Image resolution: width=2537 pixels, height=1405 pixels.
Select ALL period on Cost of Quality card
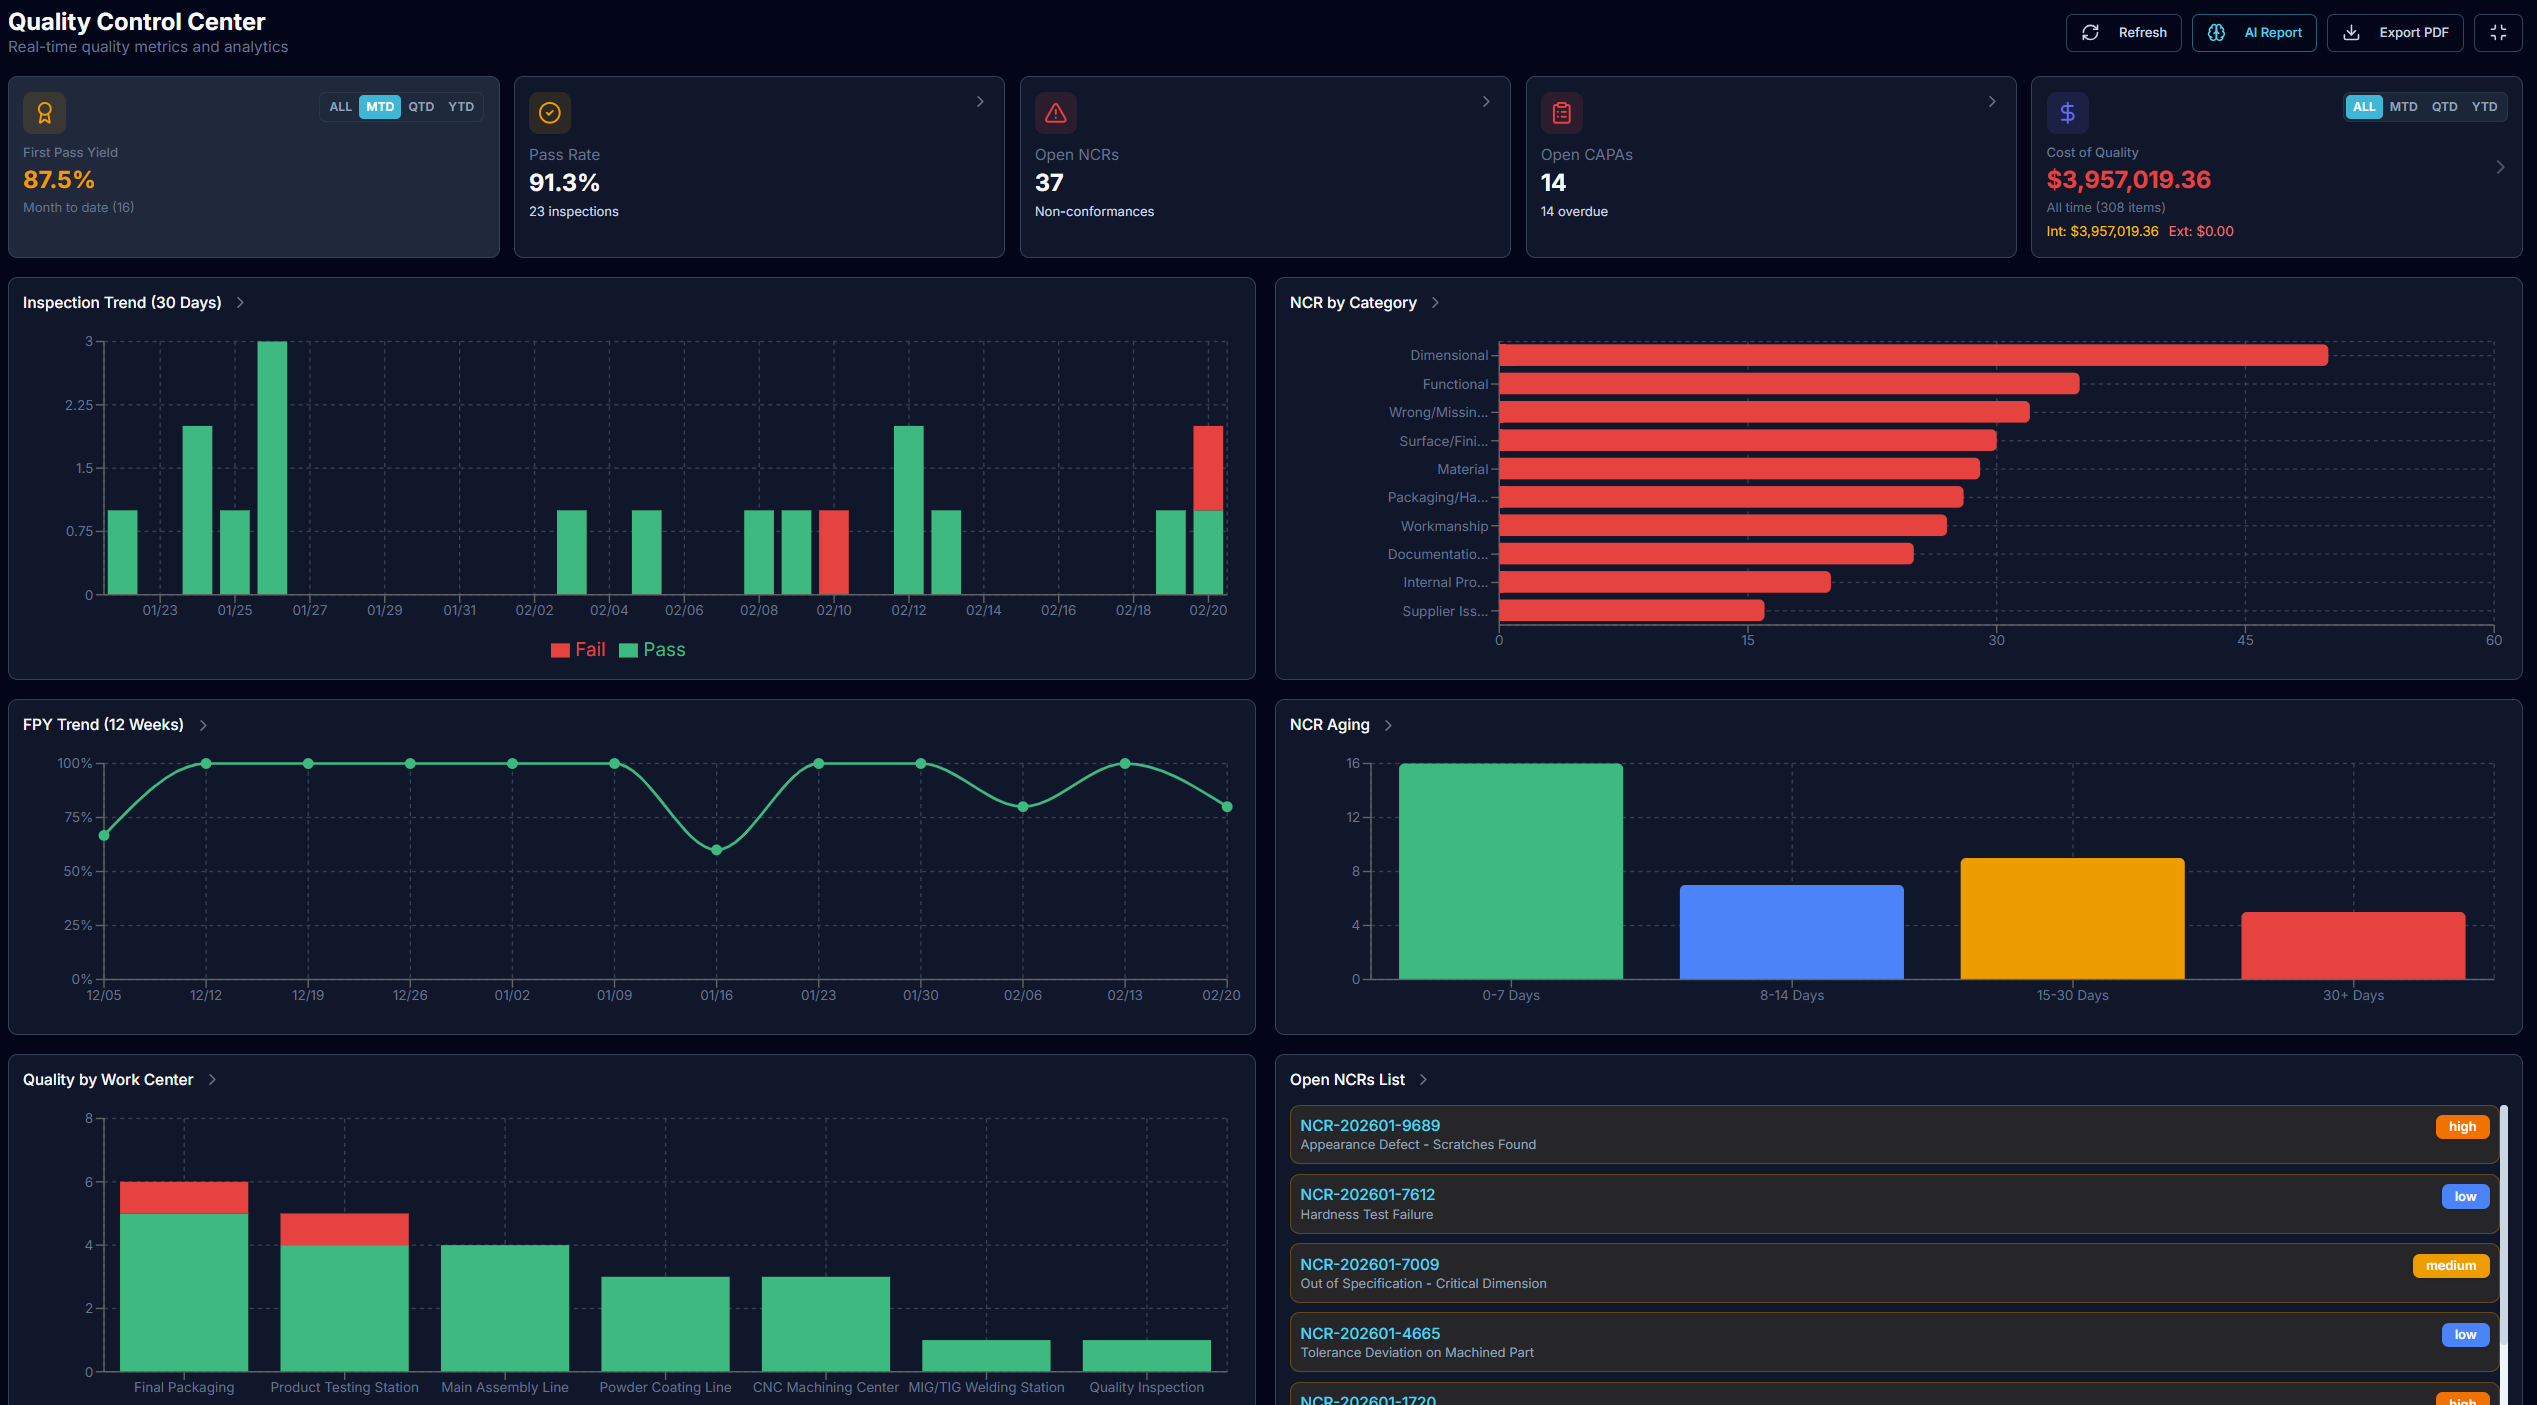[2364, 107]
